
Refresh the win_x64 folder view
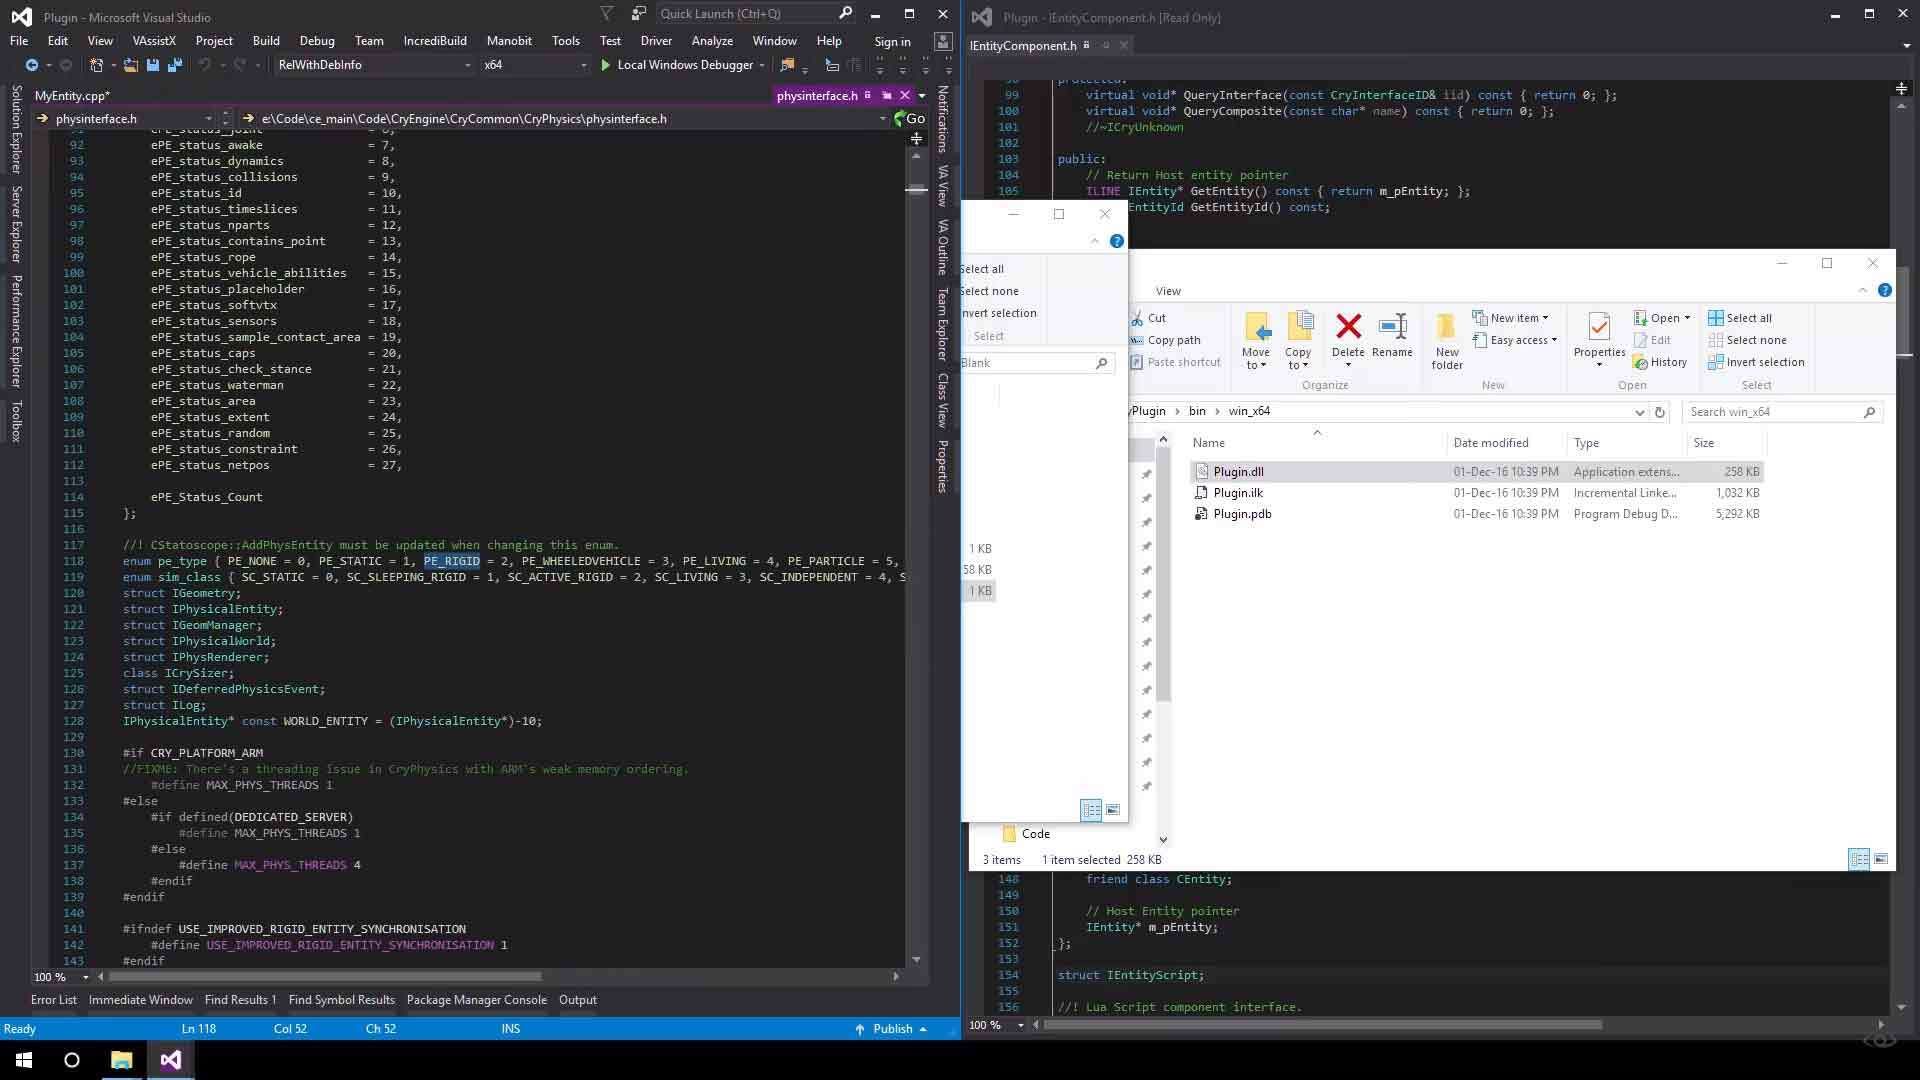coord(1660,412)
